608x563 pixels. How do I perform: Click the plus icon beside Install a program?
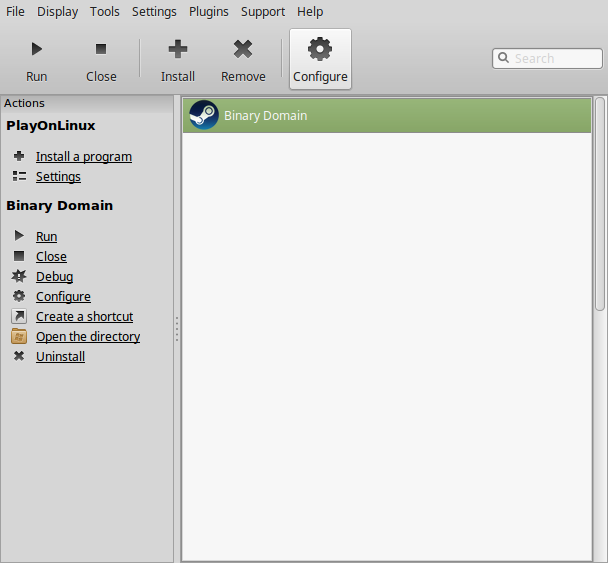19,156
